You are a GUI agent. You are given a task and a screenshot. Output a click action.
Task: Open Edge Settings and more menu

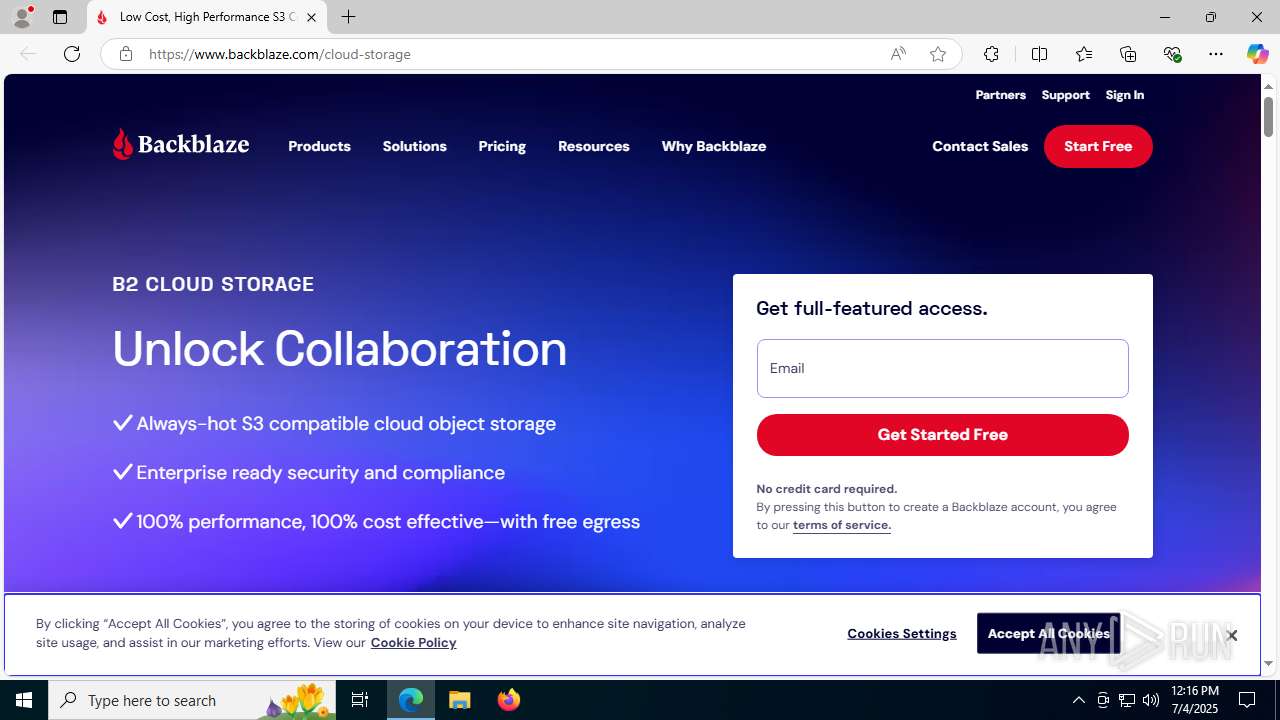pos(1216,54)
